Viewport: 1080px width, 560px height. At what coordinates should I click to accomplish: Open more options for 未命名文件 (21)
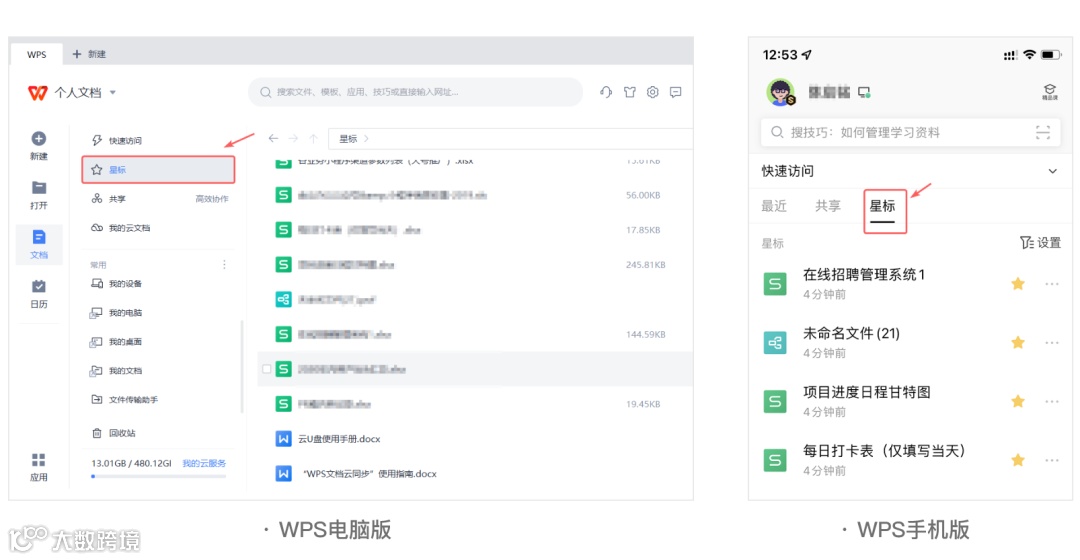click(x=1052, y=342)
